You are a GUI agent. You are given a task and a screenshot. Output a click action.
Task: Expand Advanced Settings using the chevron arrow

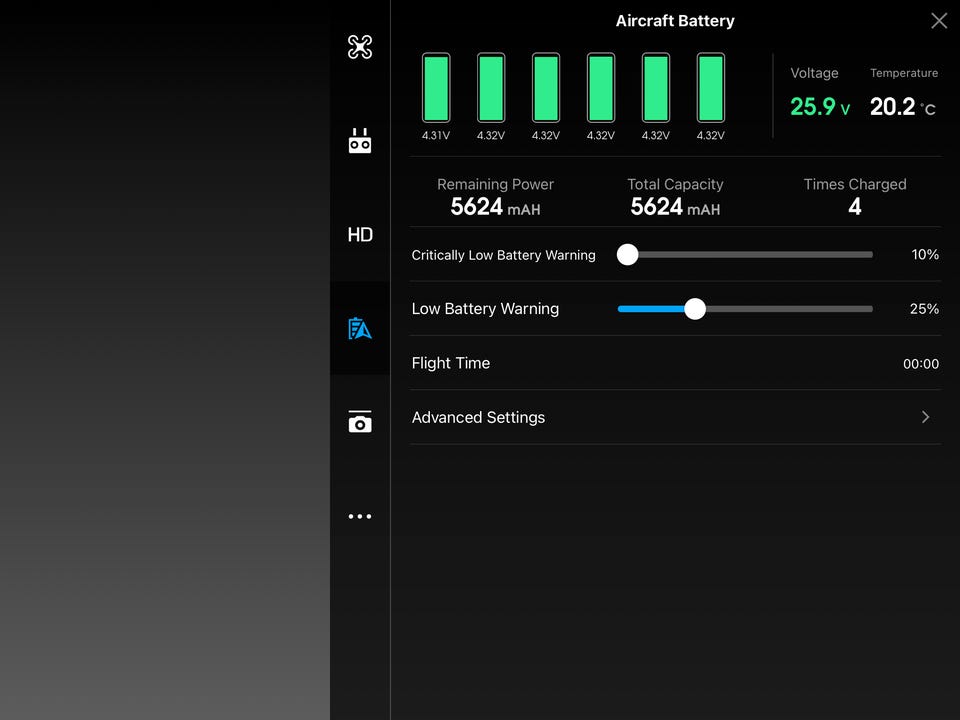tap(925, 418)
